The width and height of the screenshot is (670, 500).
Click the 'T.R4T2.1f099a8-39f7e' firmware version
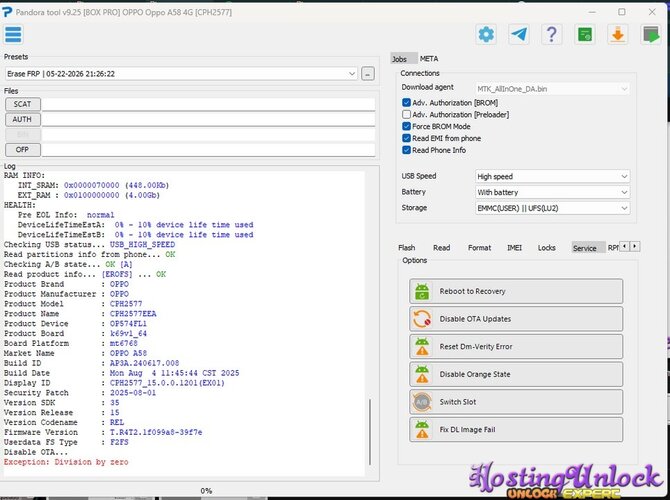tap(156, 432)
